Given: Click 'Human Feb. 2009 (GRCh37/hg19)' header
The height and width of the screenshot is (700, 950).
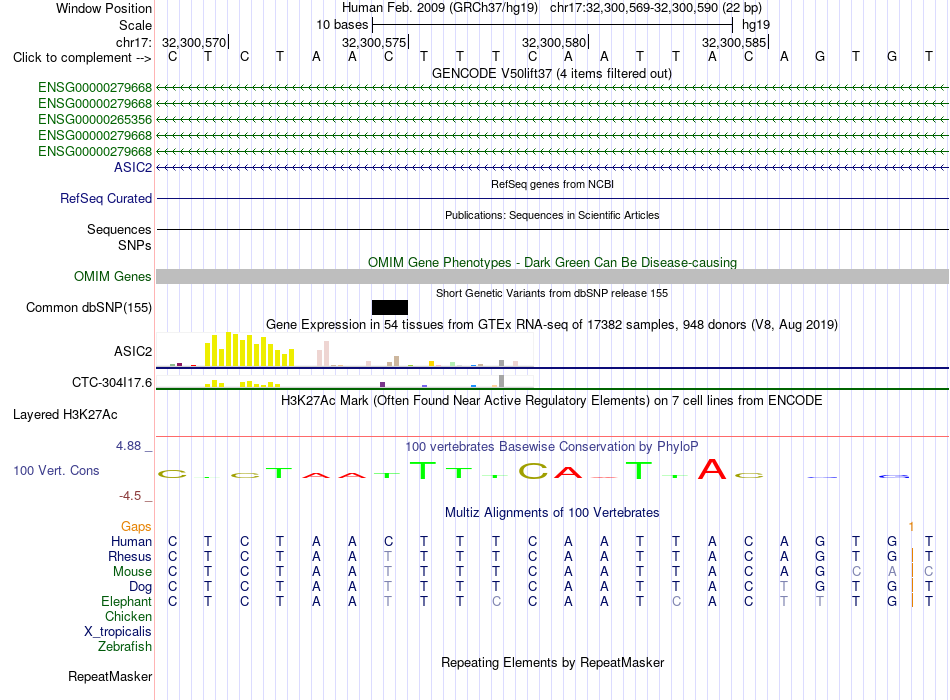Looking at the screenshot, I should coord(440,8).
